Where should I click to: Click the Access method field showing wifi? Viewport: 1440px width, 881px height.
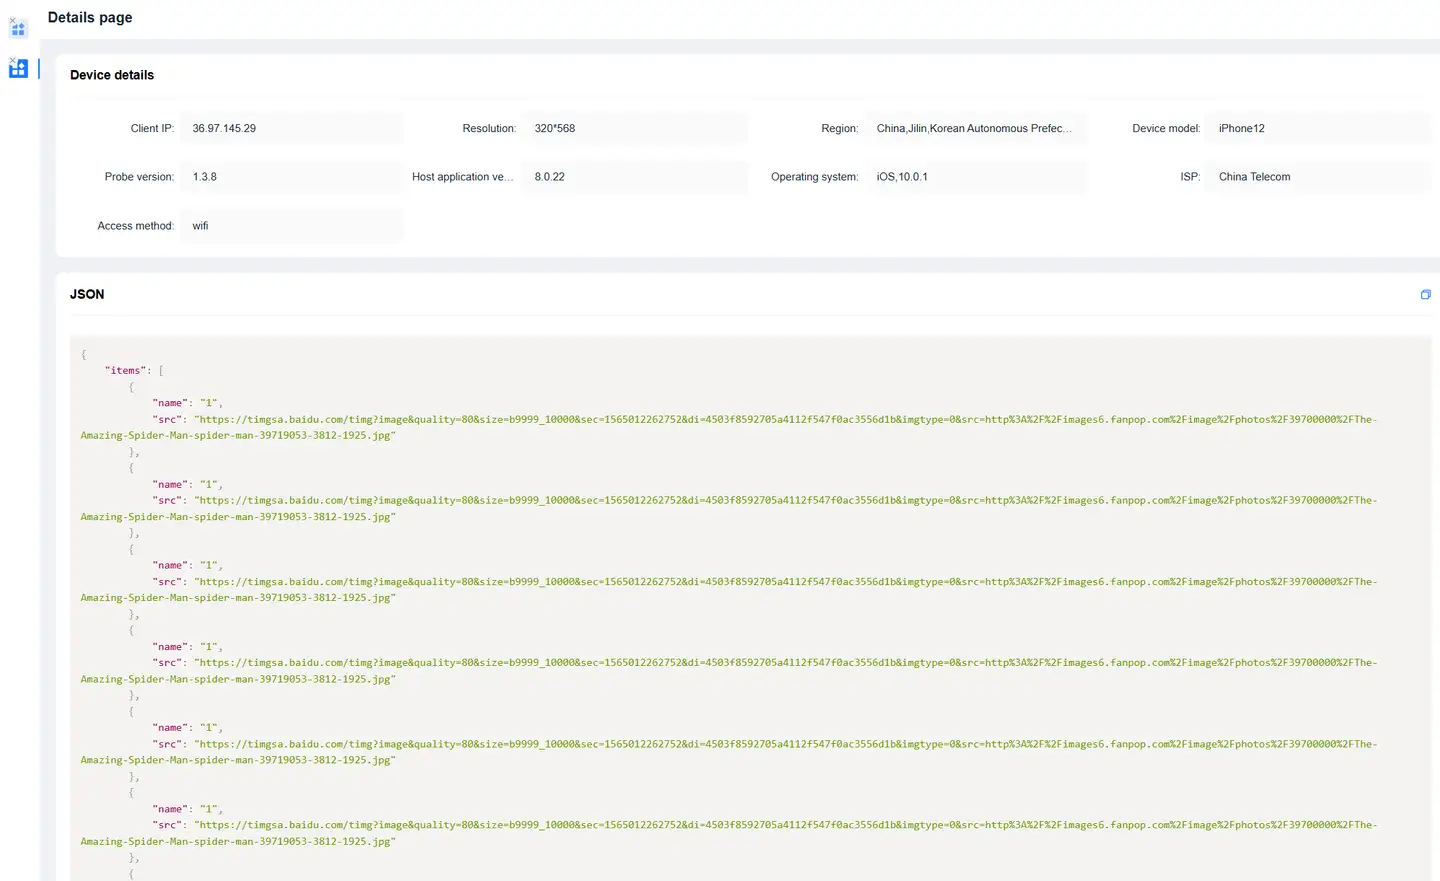[x=291, y=226]
